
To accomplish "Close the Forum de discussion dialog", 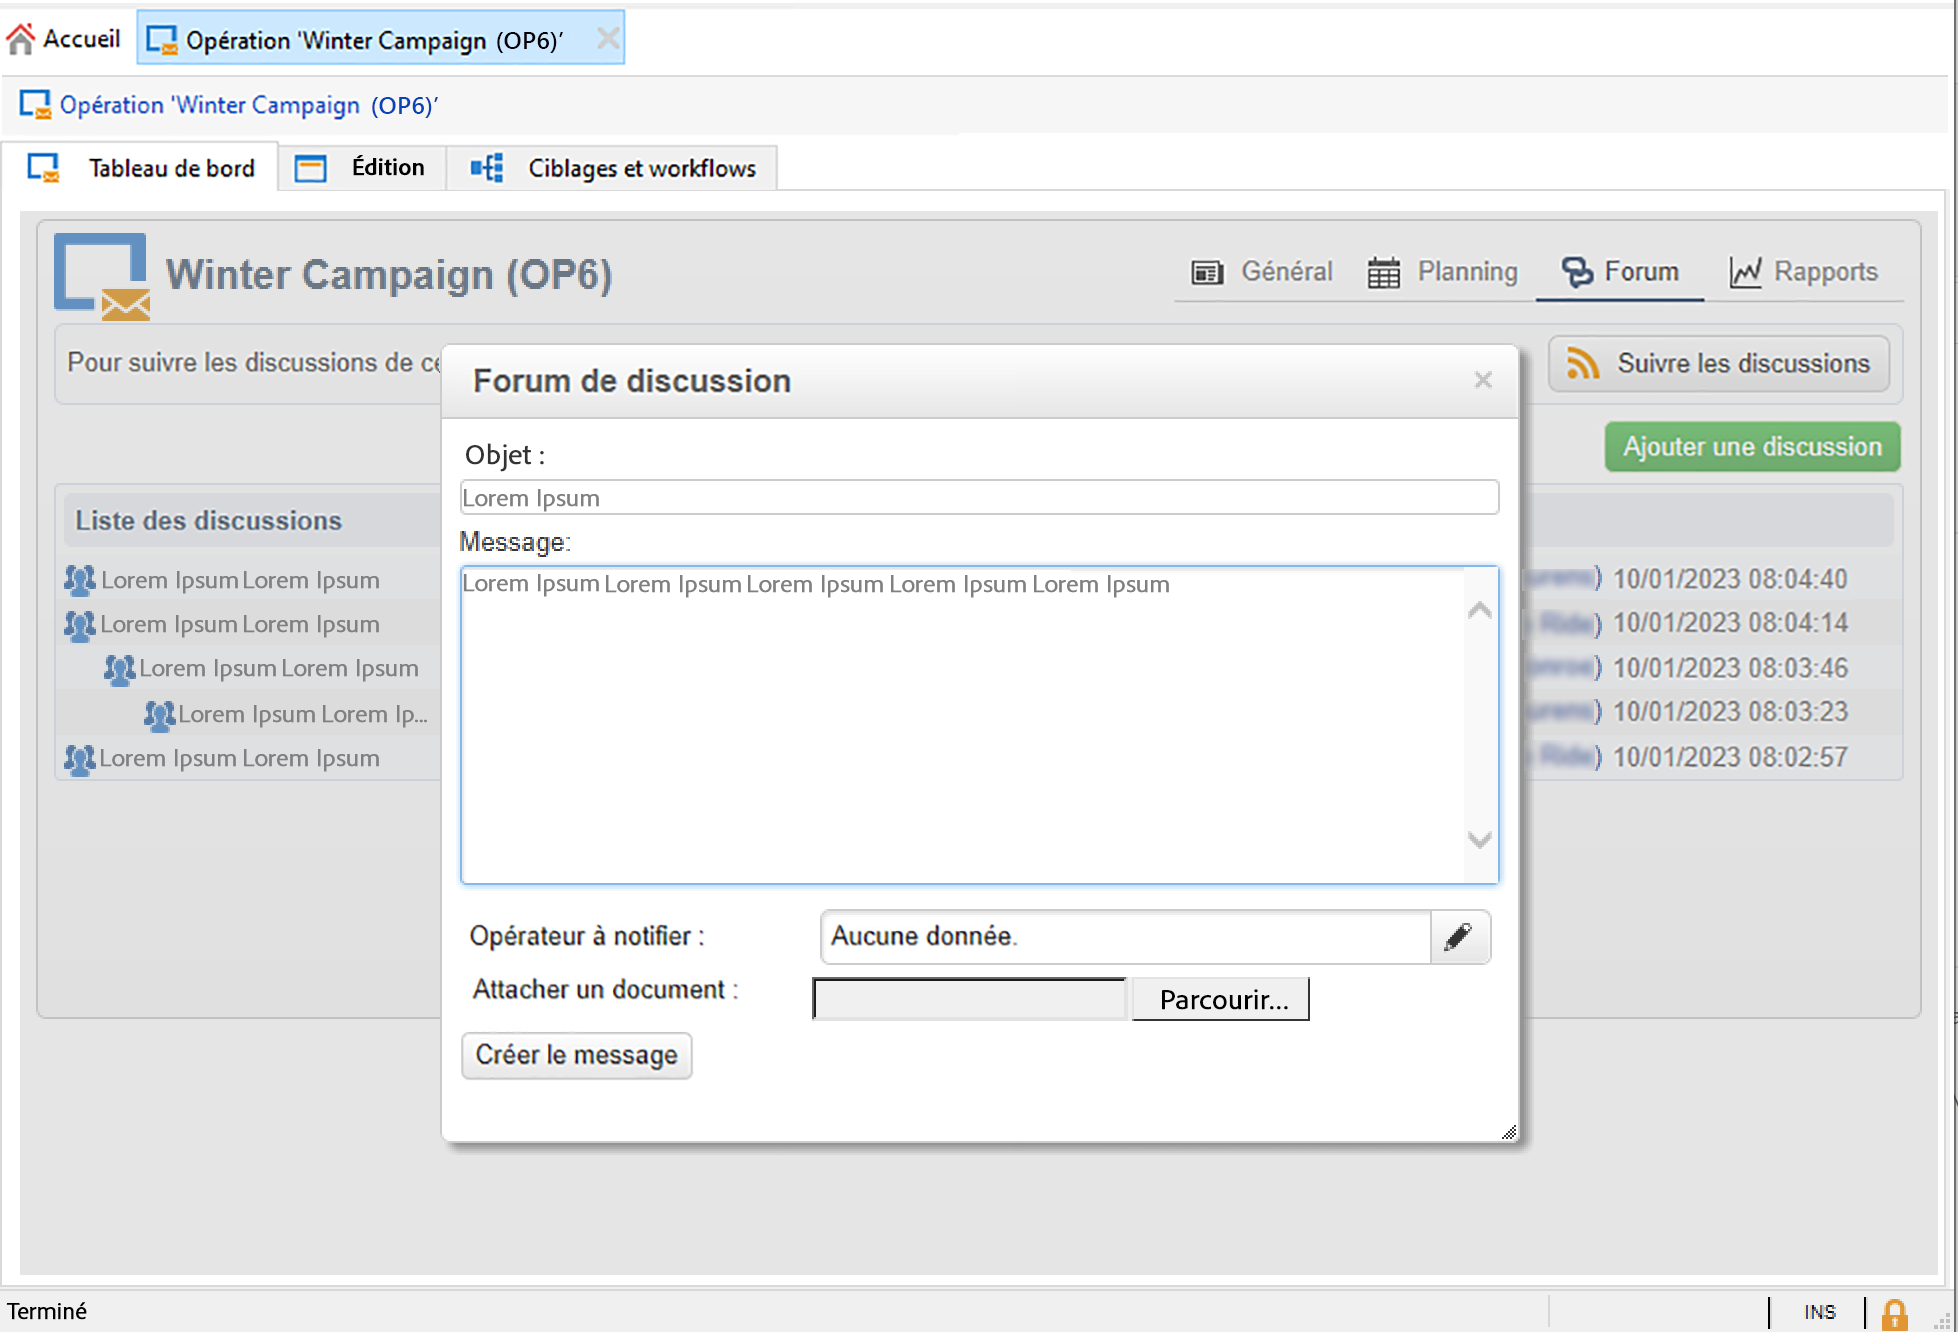I will point(1483,380).
